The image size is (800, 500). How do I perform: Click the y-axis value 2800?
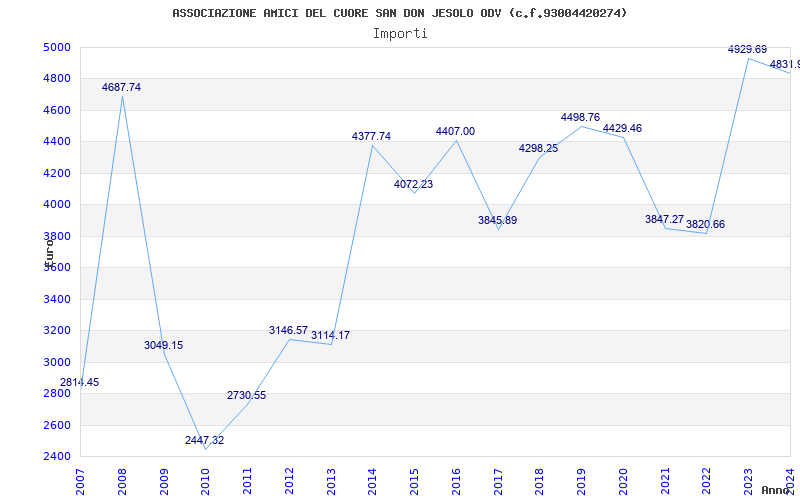click(x=58, y=393)
